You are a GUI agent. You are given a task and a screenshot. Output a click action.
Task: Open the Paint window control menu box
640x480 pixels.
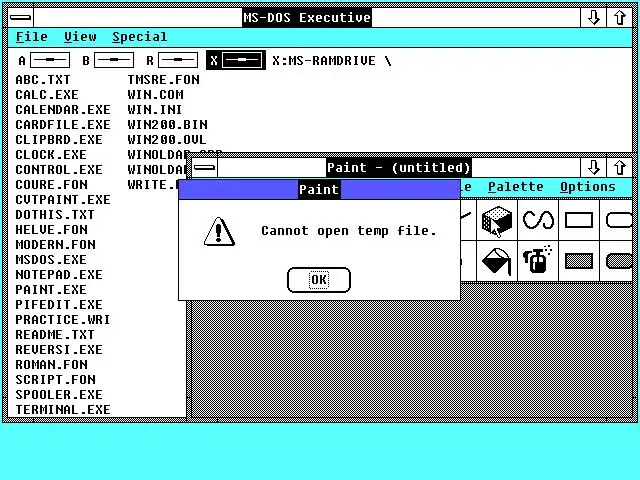pyautogui.click(x=204, y=167)
